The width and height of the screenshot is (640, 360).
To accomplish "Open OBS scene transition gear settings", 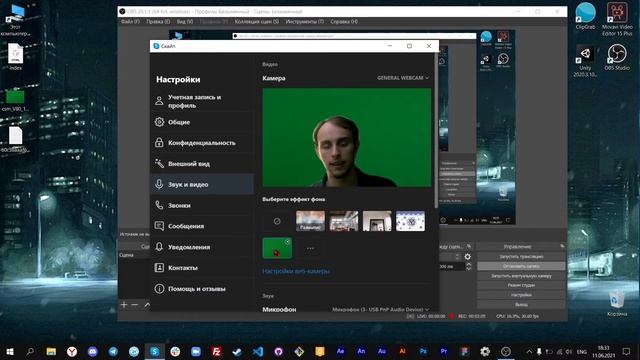I will coord(468,257).
